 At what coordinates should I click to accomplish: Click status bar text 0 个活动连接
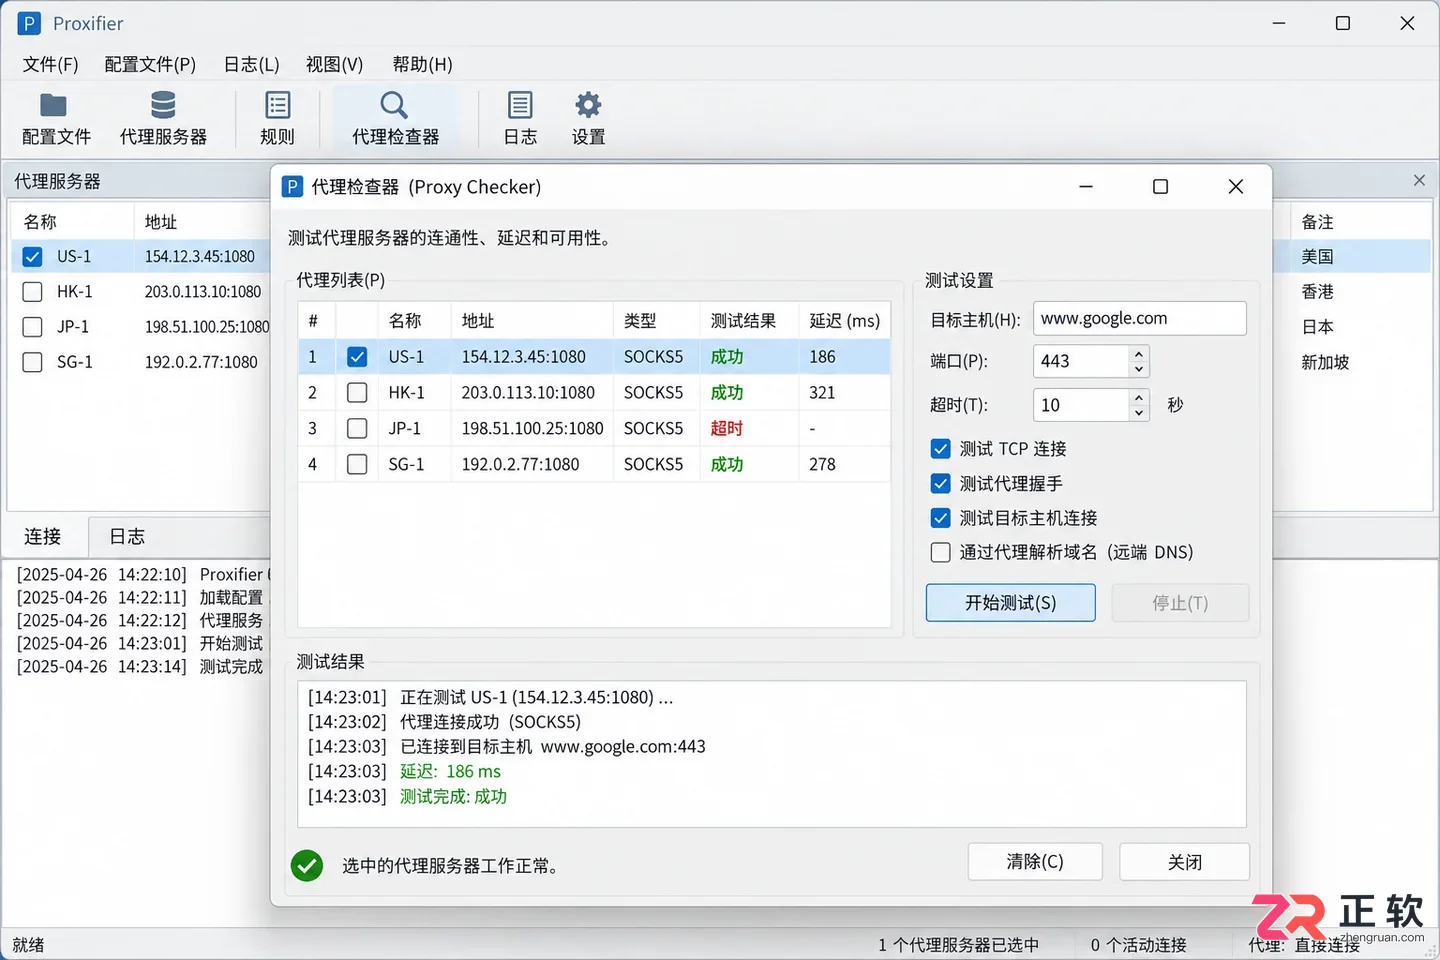[1138, 945]
